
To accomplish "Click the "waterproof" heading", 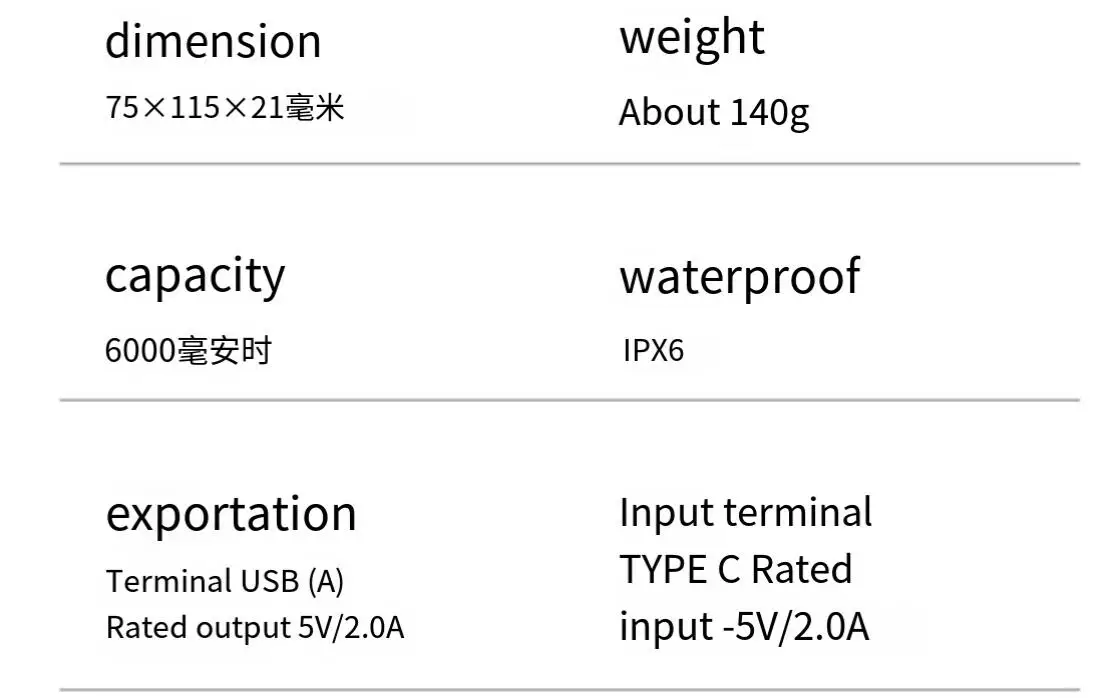I will [739, 276].
